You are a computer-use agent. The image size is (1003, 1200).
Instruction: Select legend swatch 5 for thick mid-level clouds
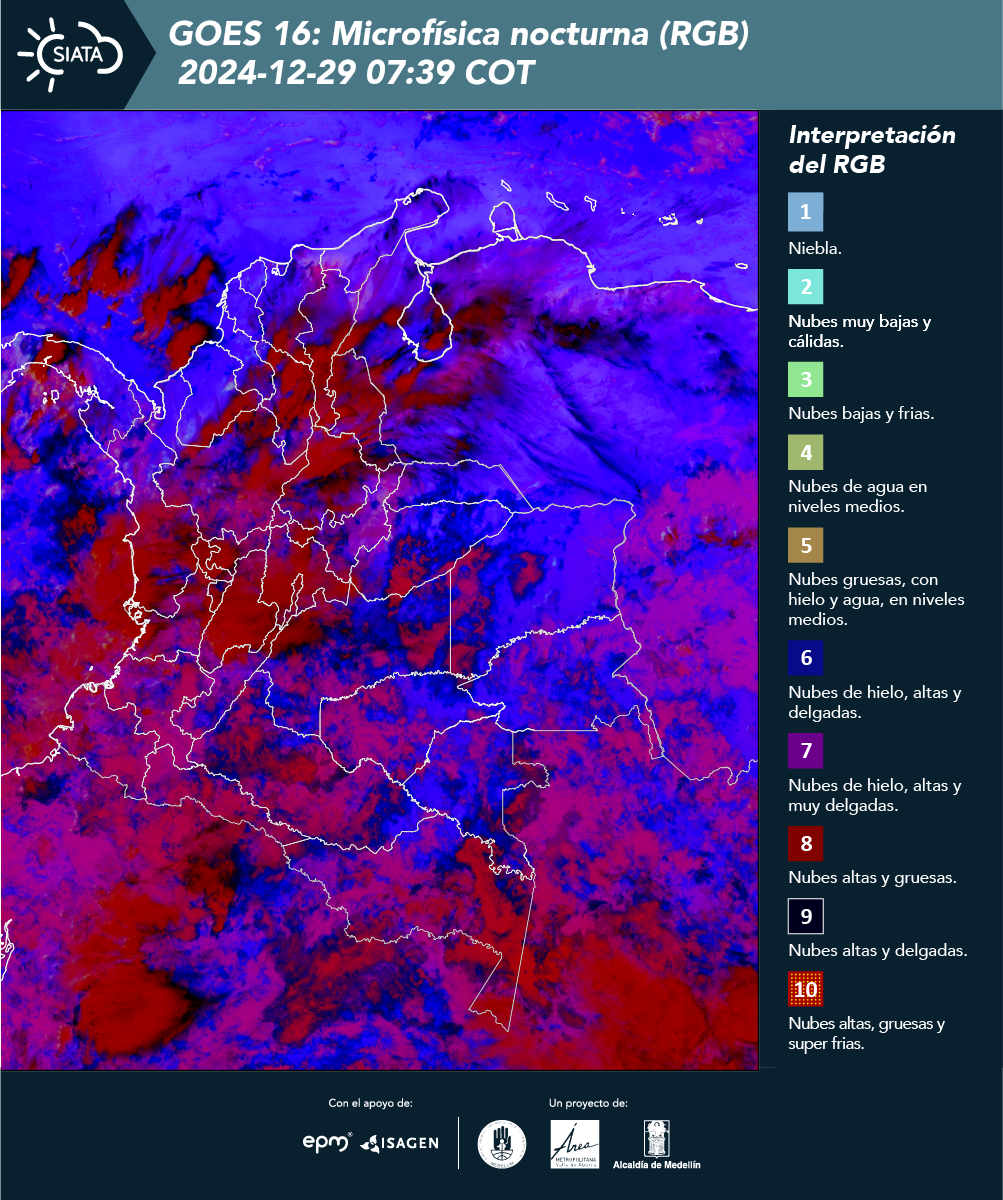click(805, 546)
